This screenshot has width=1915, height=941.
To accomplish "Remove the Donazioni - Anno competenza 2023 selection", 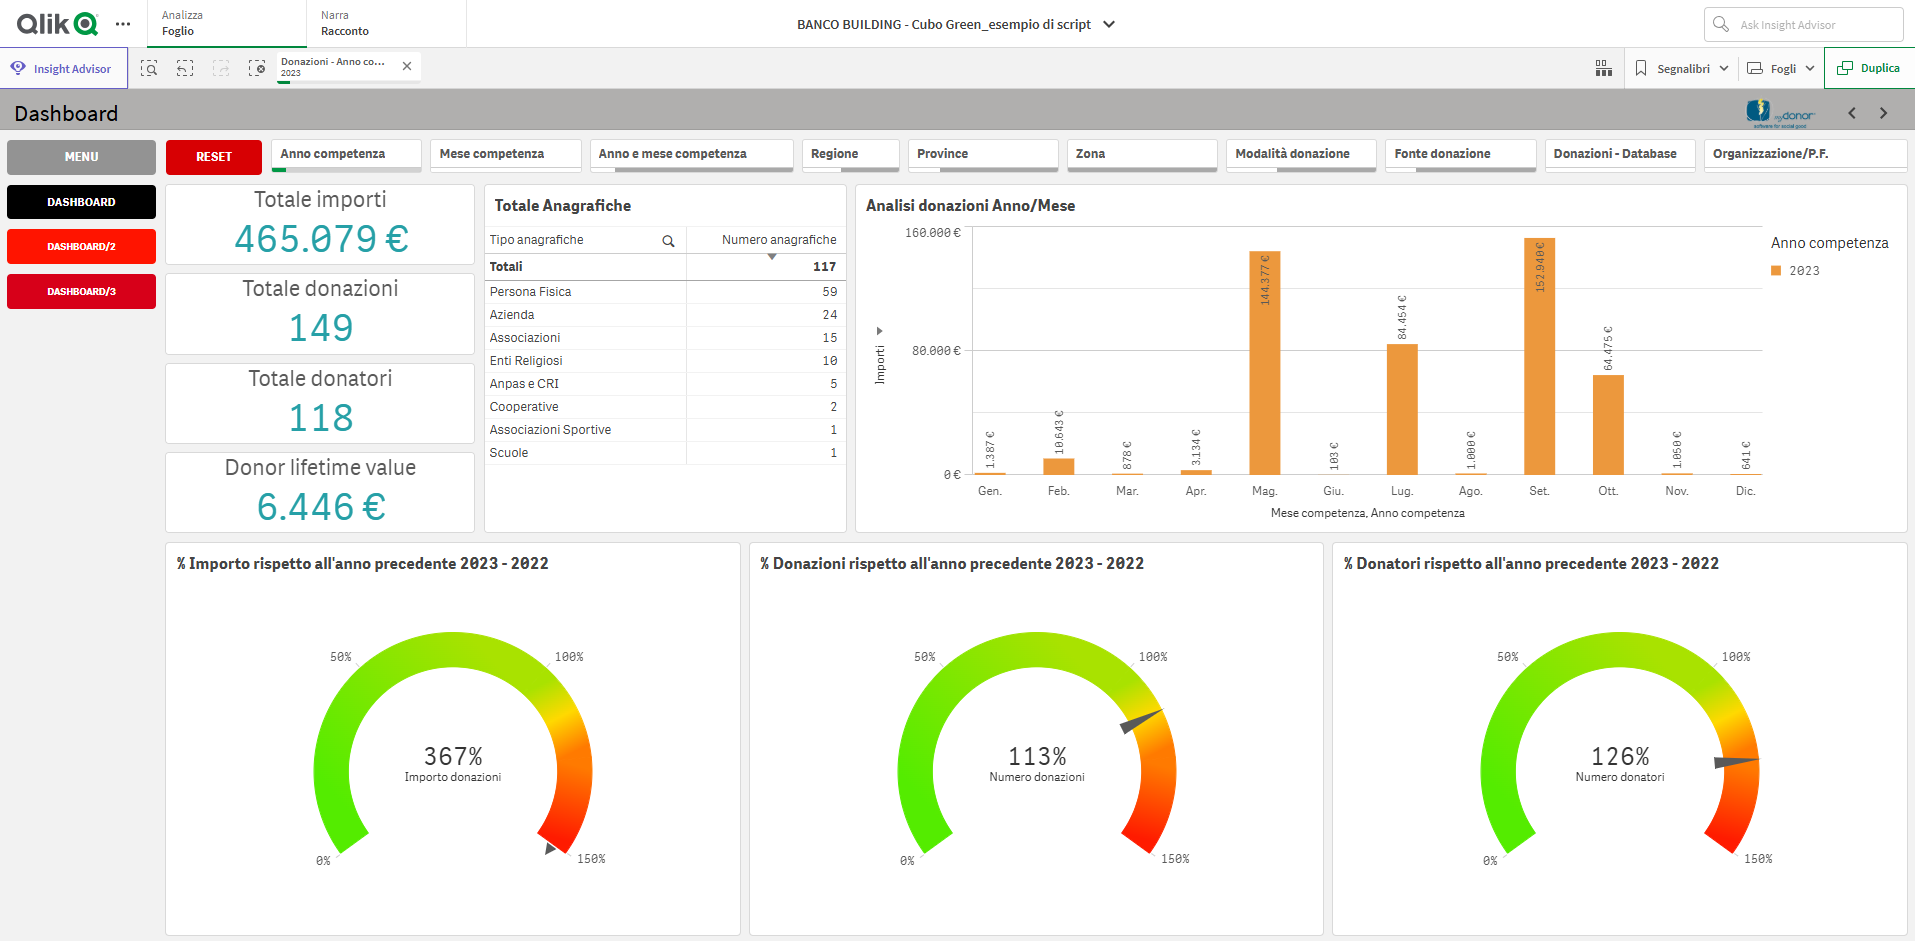I will [x=407, y=66].
